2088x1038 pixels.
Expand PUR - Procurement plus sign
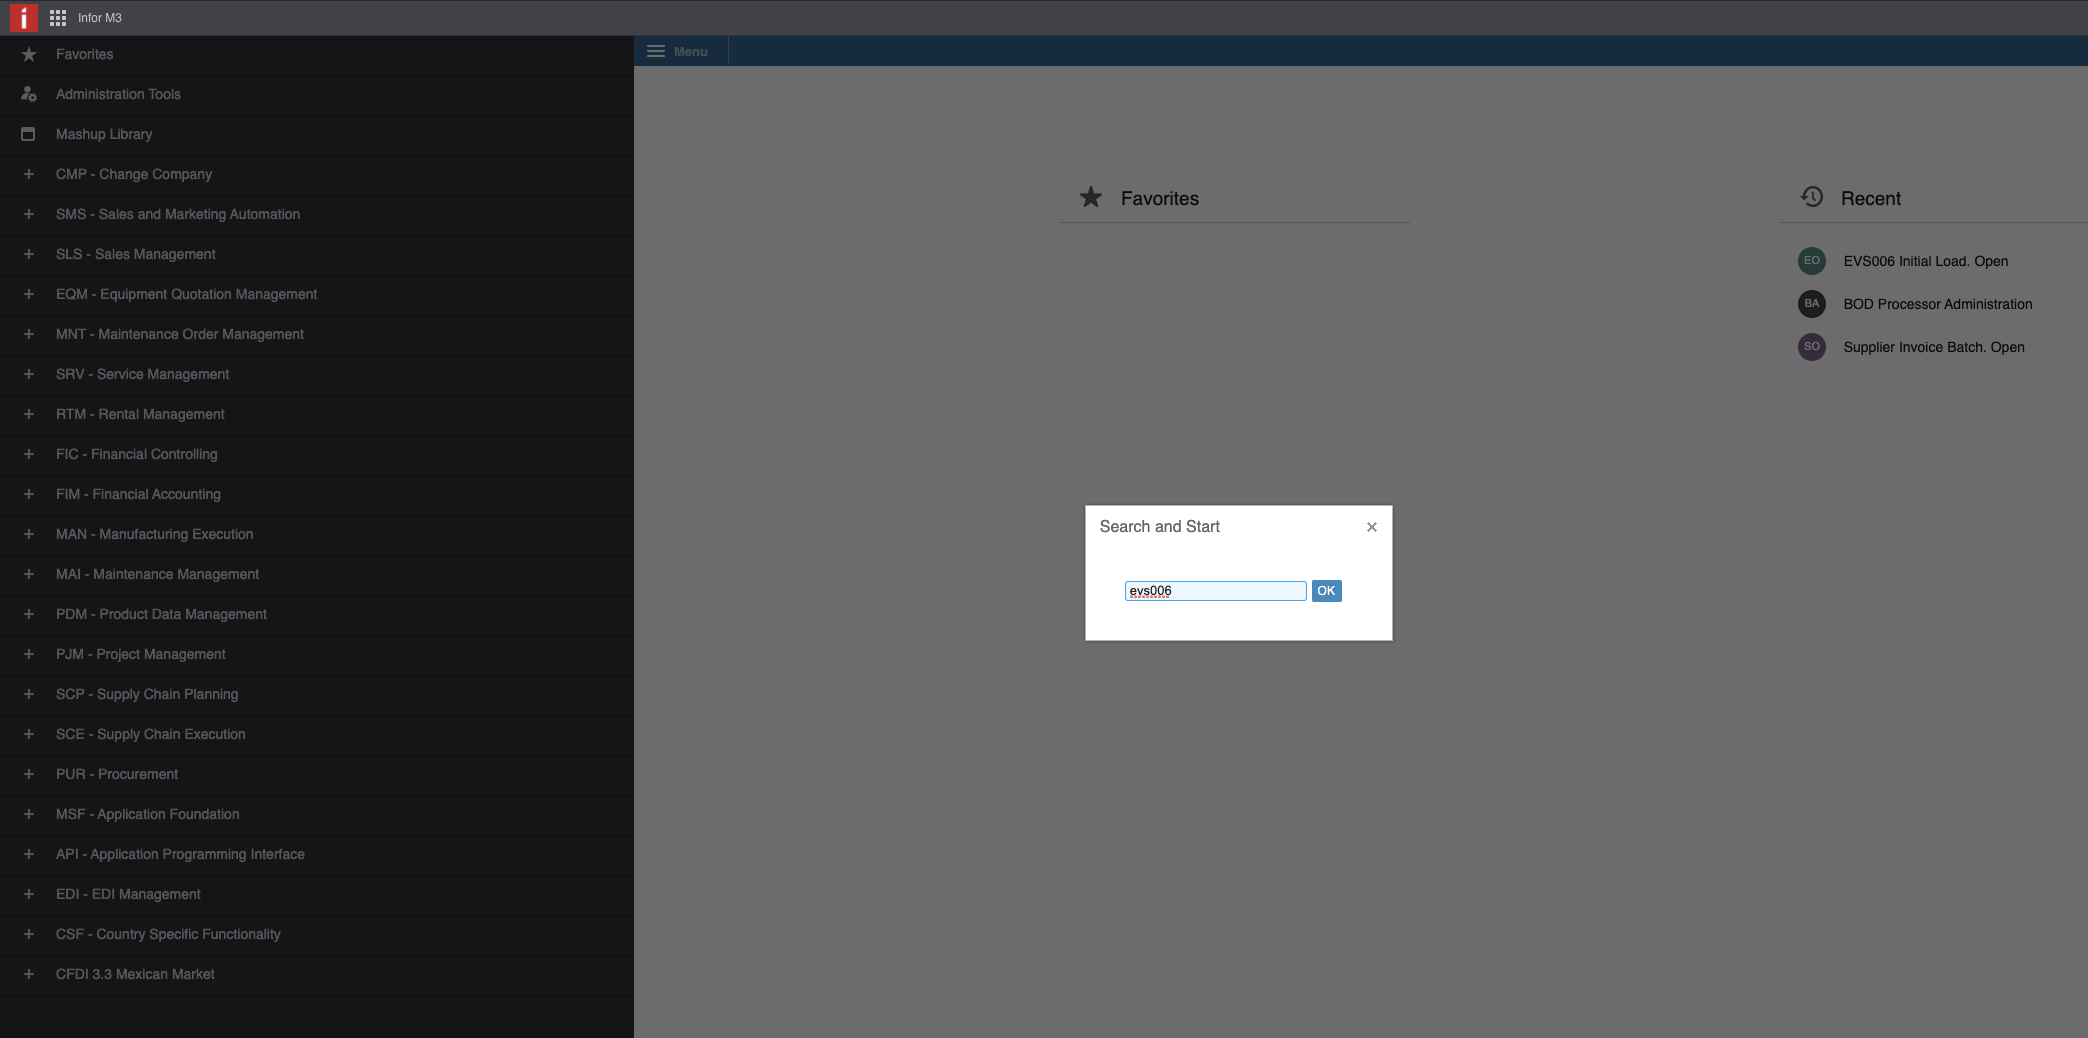click(29, 774)
